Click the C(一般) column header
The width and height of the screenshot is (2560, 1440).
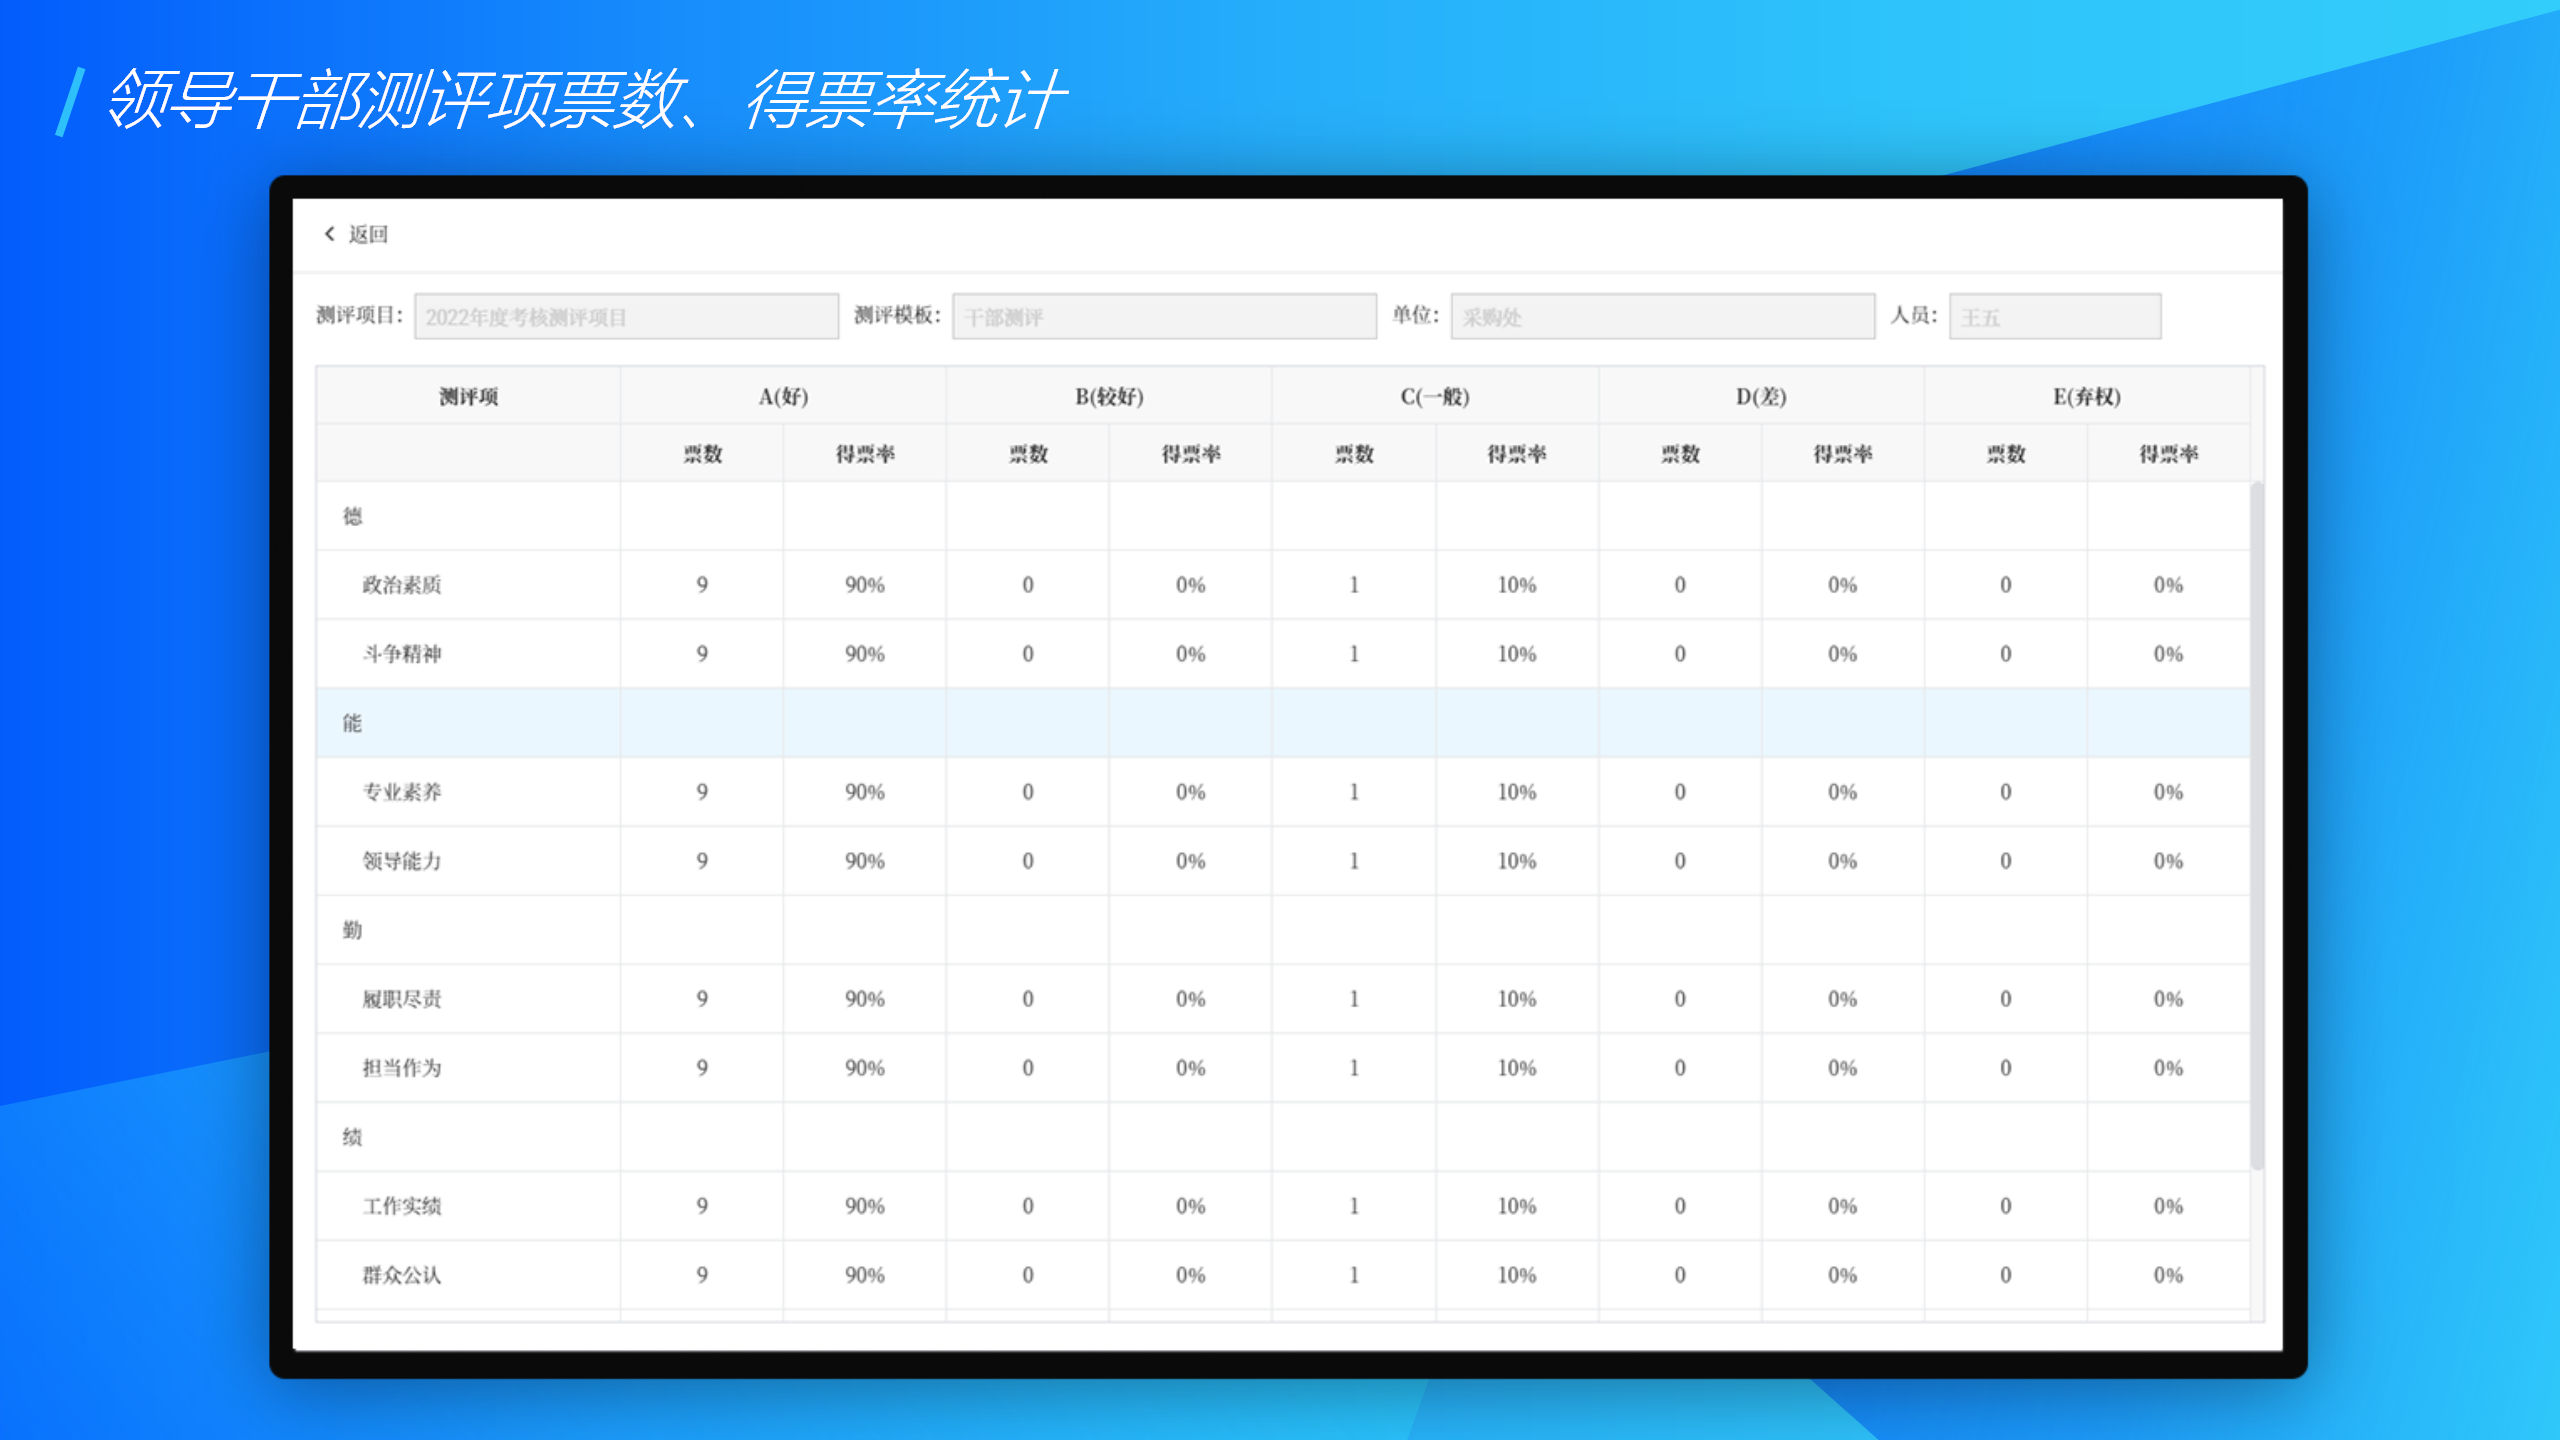coord(1434,397)
